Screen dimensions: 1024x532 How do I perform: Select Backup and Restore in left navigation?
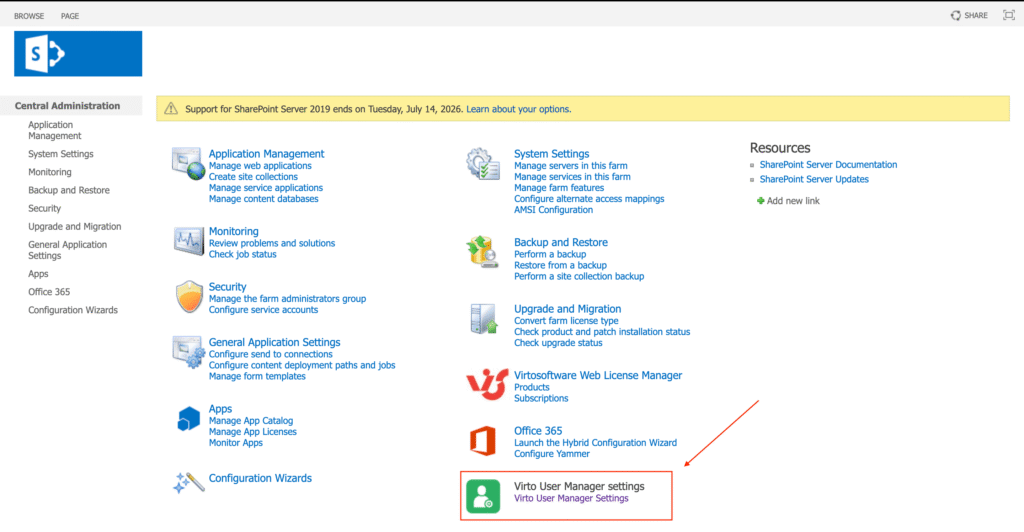pos(69,191)
